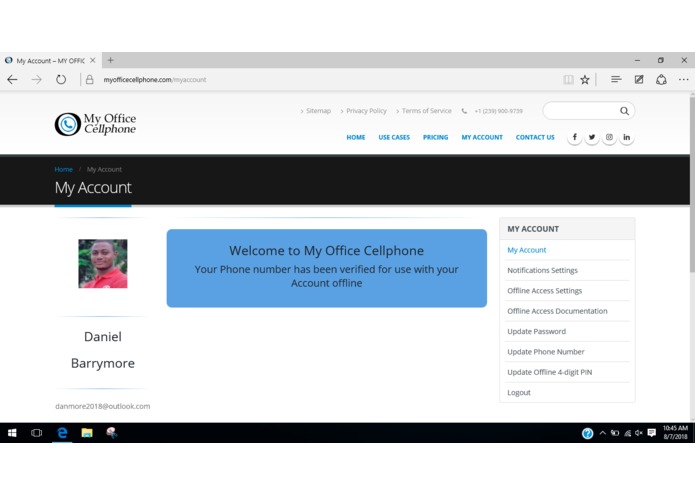
Task: Click the padlock security icon in address bar
Action: point(90,80)
